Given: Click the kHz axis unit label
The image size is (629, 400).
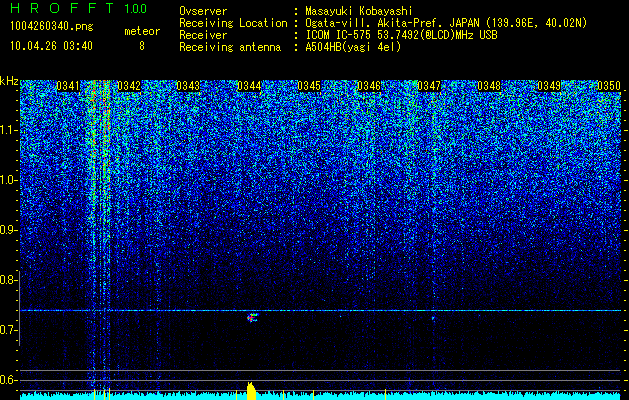Looking at the screenshot, I should pos(9,81).
